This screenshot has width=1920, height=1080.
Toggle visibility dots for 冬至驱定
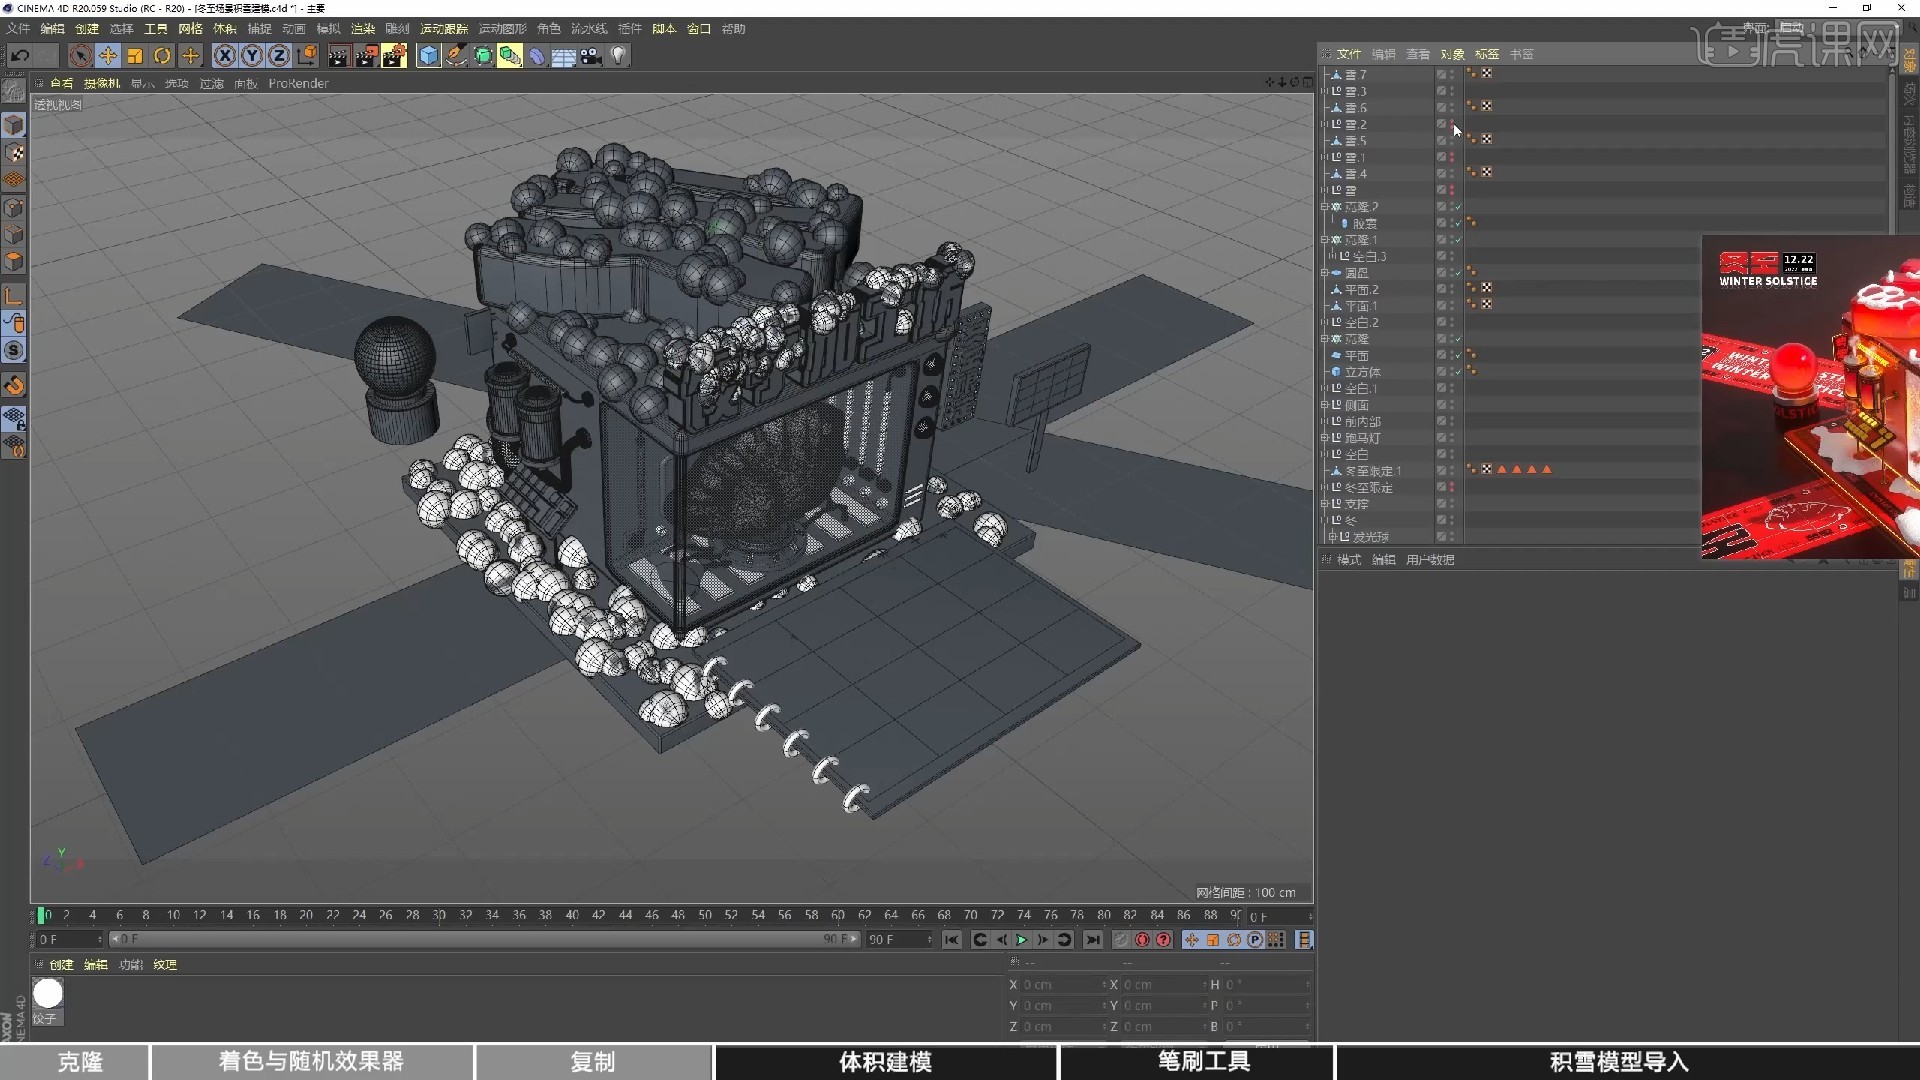(x=1452, y=488)
